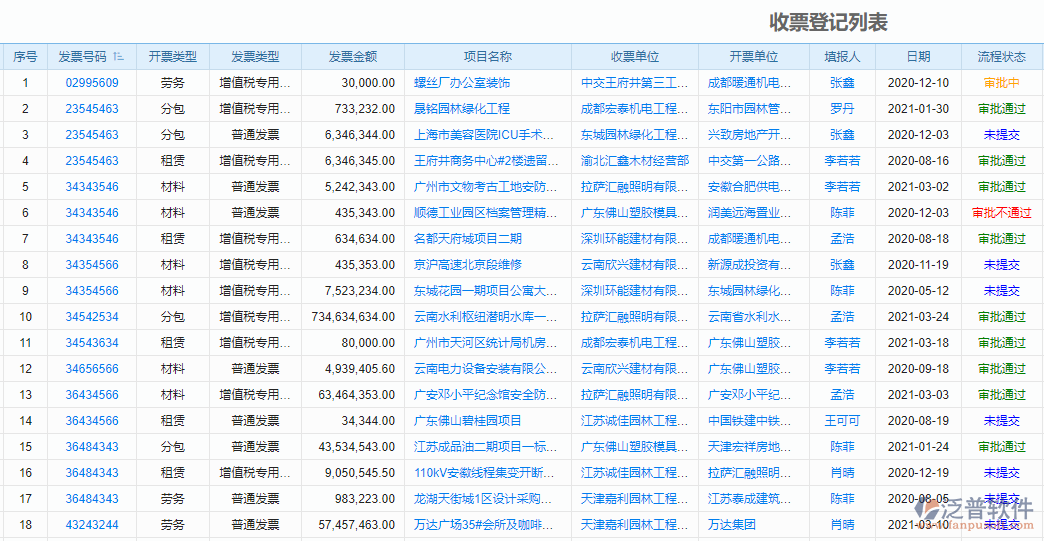Screen dimensions: 1044x541
Task: View project 京沪高速北京段维修
Action: pyautogui.click(x=468, y=265)
